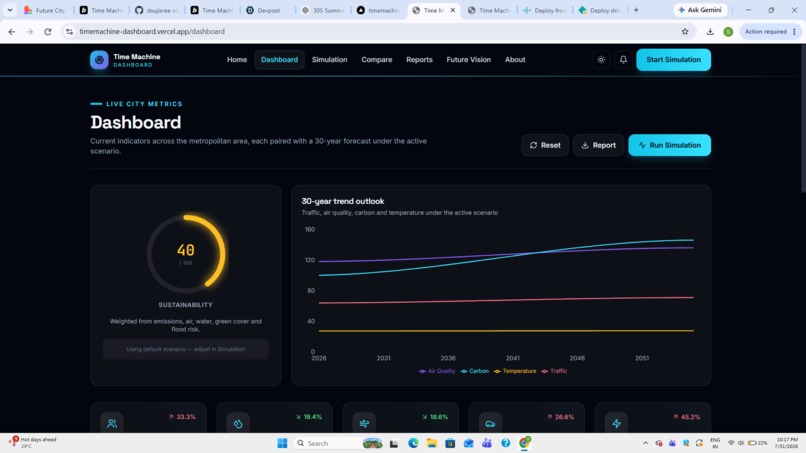Image resolution: width=806 pixels, height=453 pixels.
Task: Click the battery 22% indicator
Action: pos(758,443)
